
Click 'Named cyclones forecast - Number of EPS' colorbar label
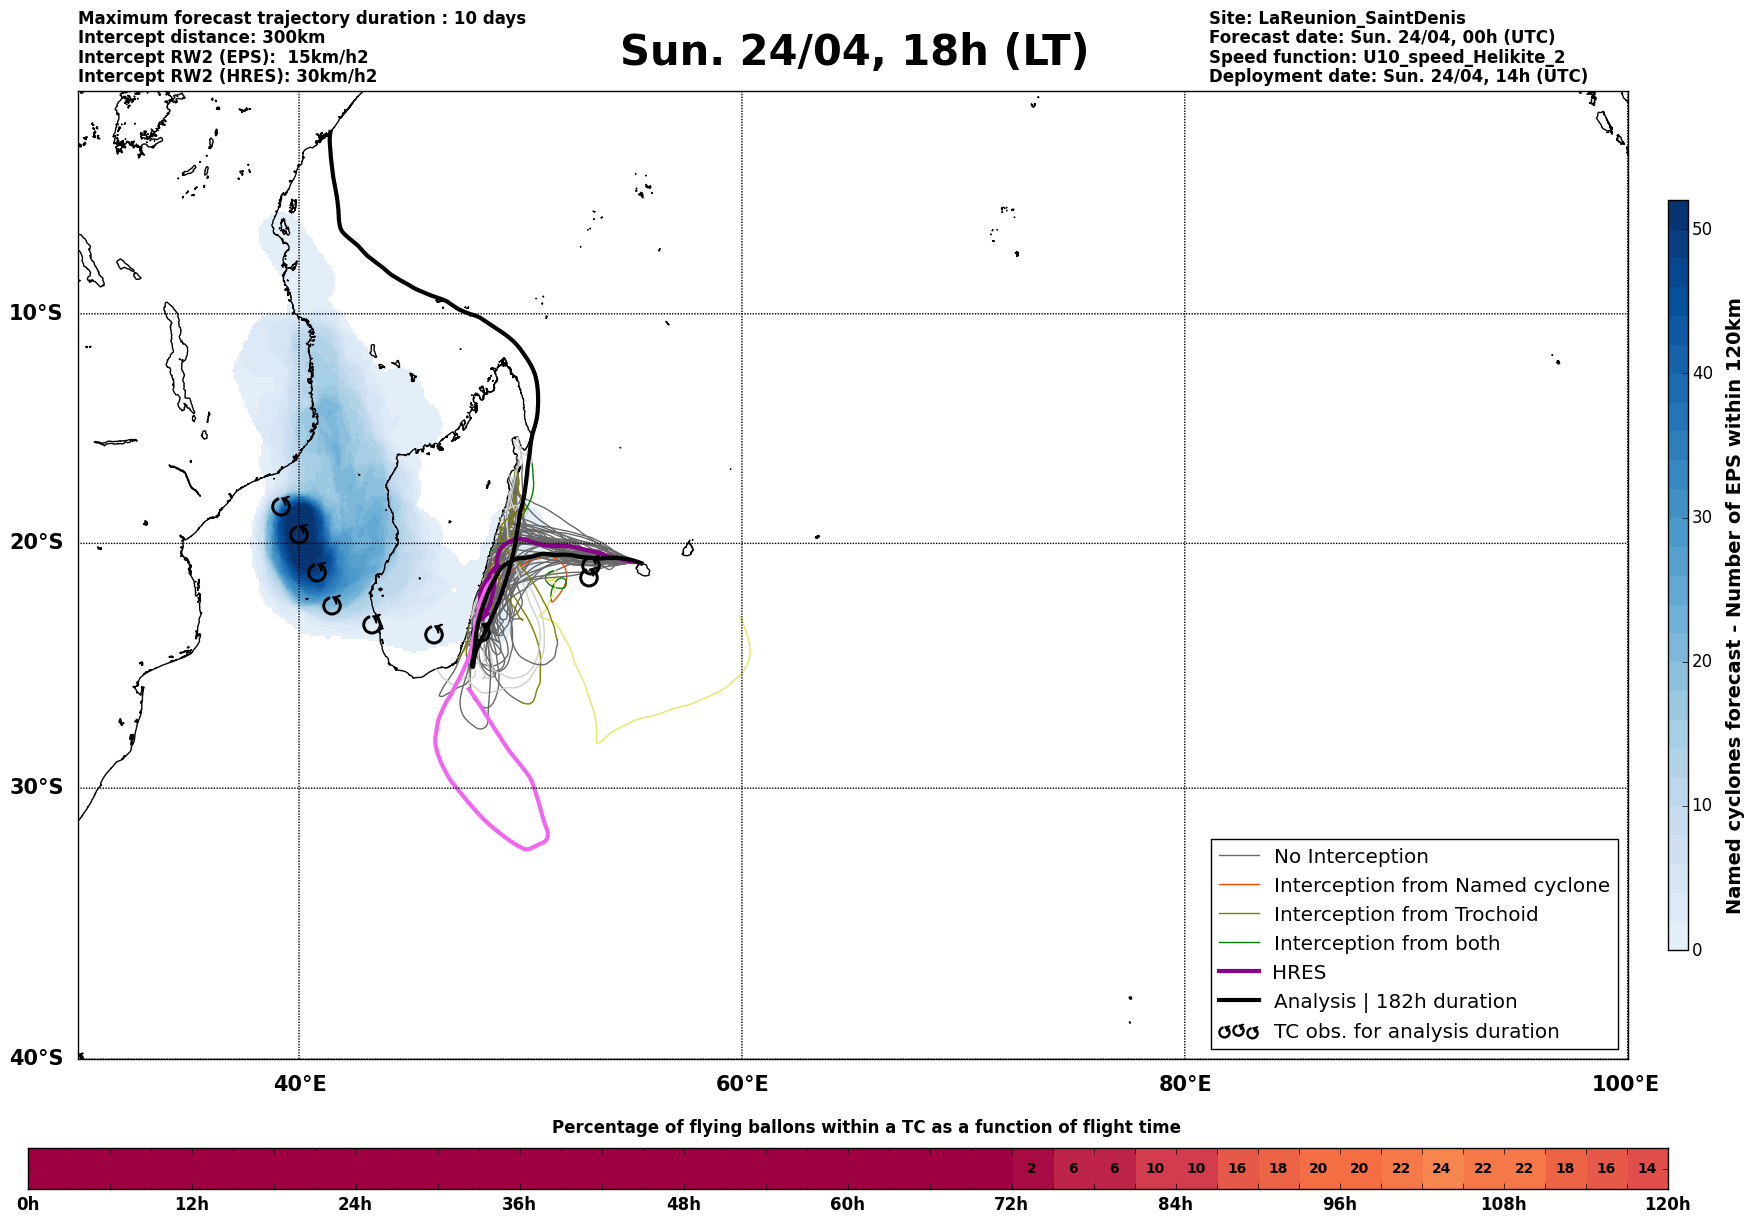(1734, 606)
